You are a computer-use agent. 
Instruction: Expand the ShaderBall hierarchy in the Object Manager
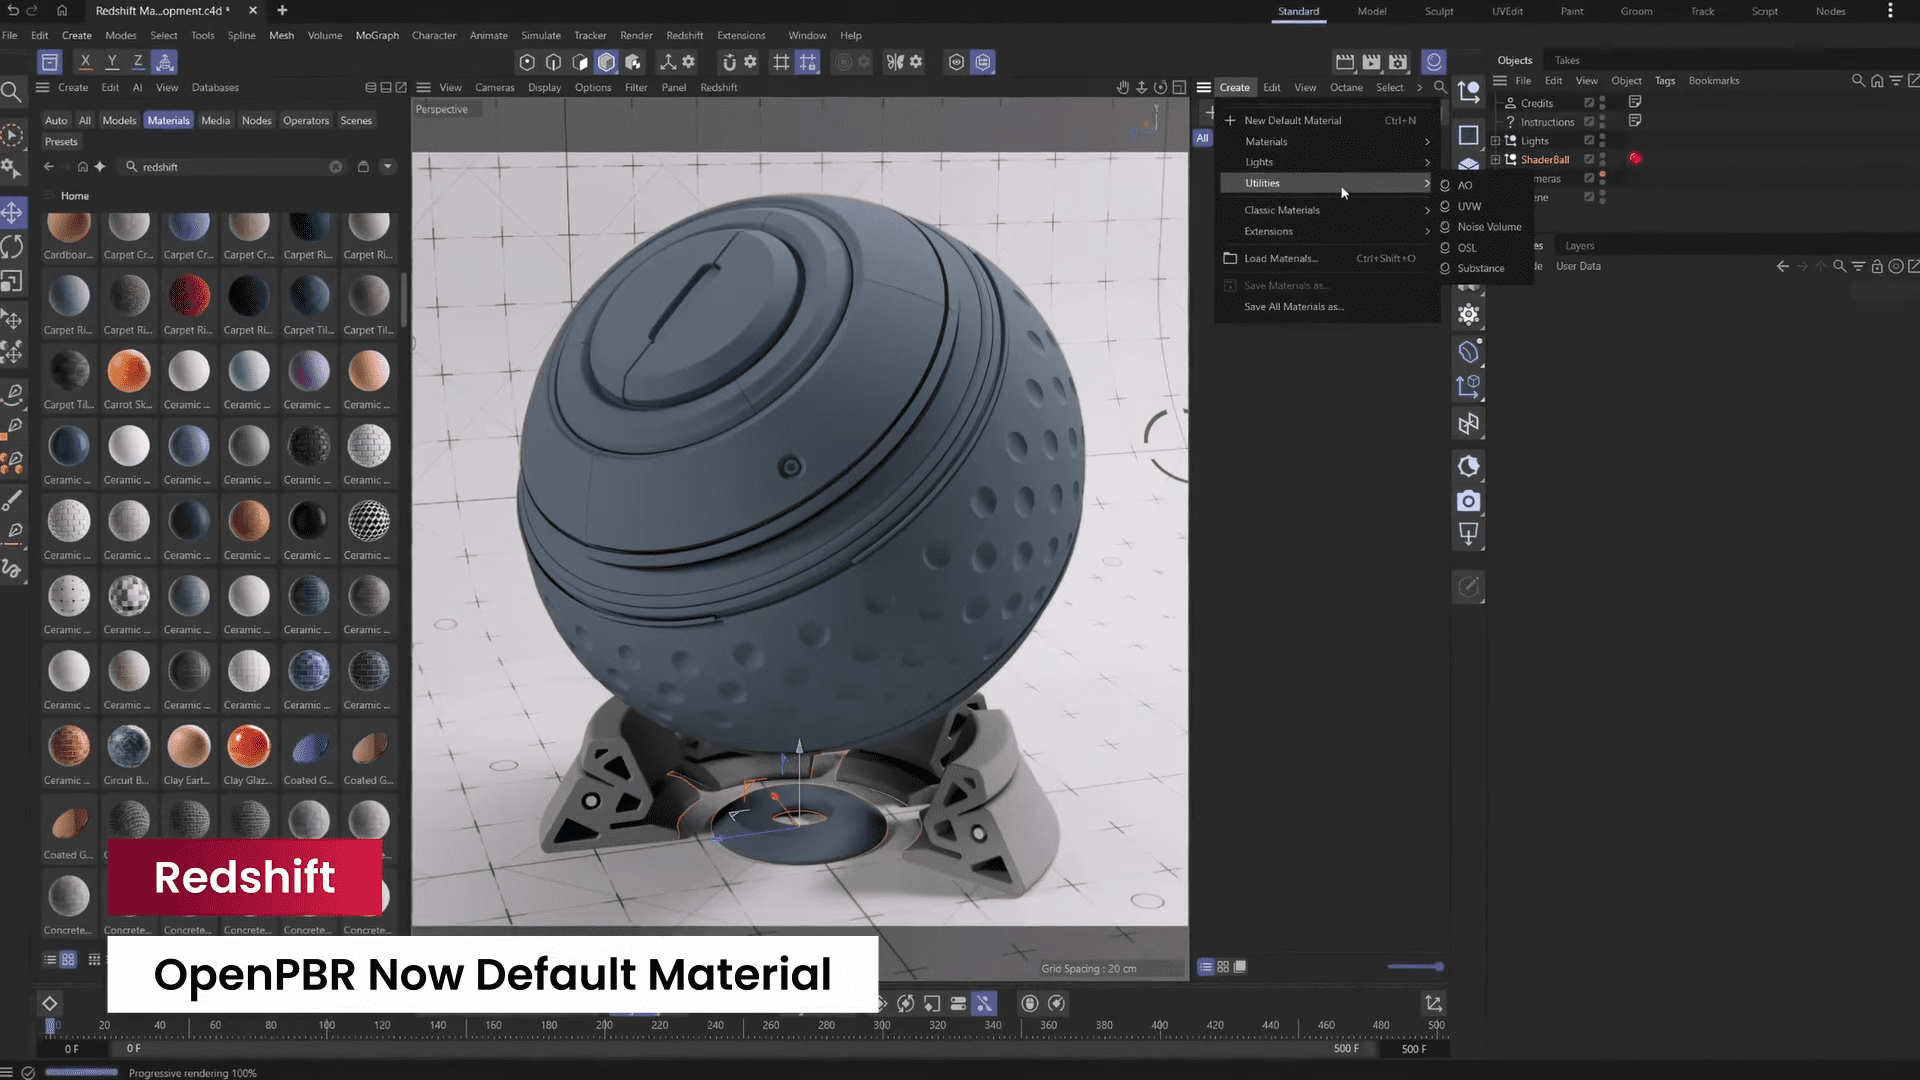1495,159
